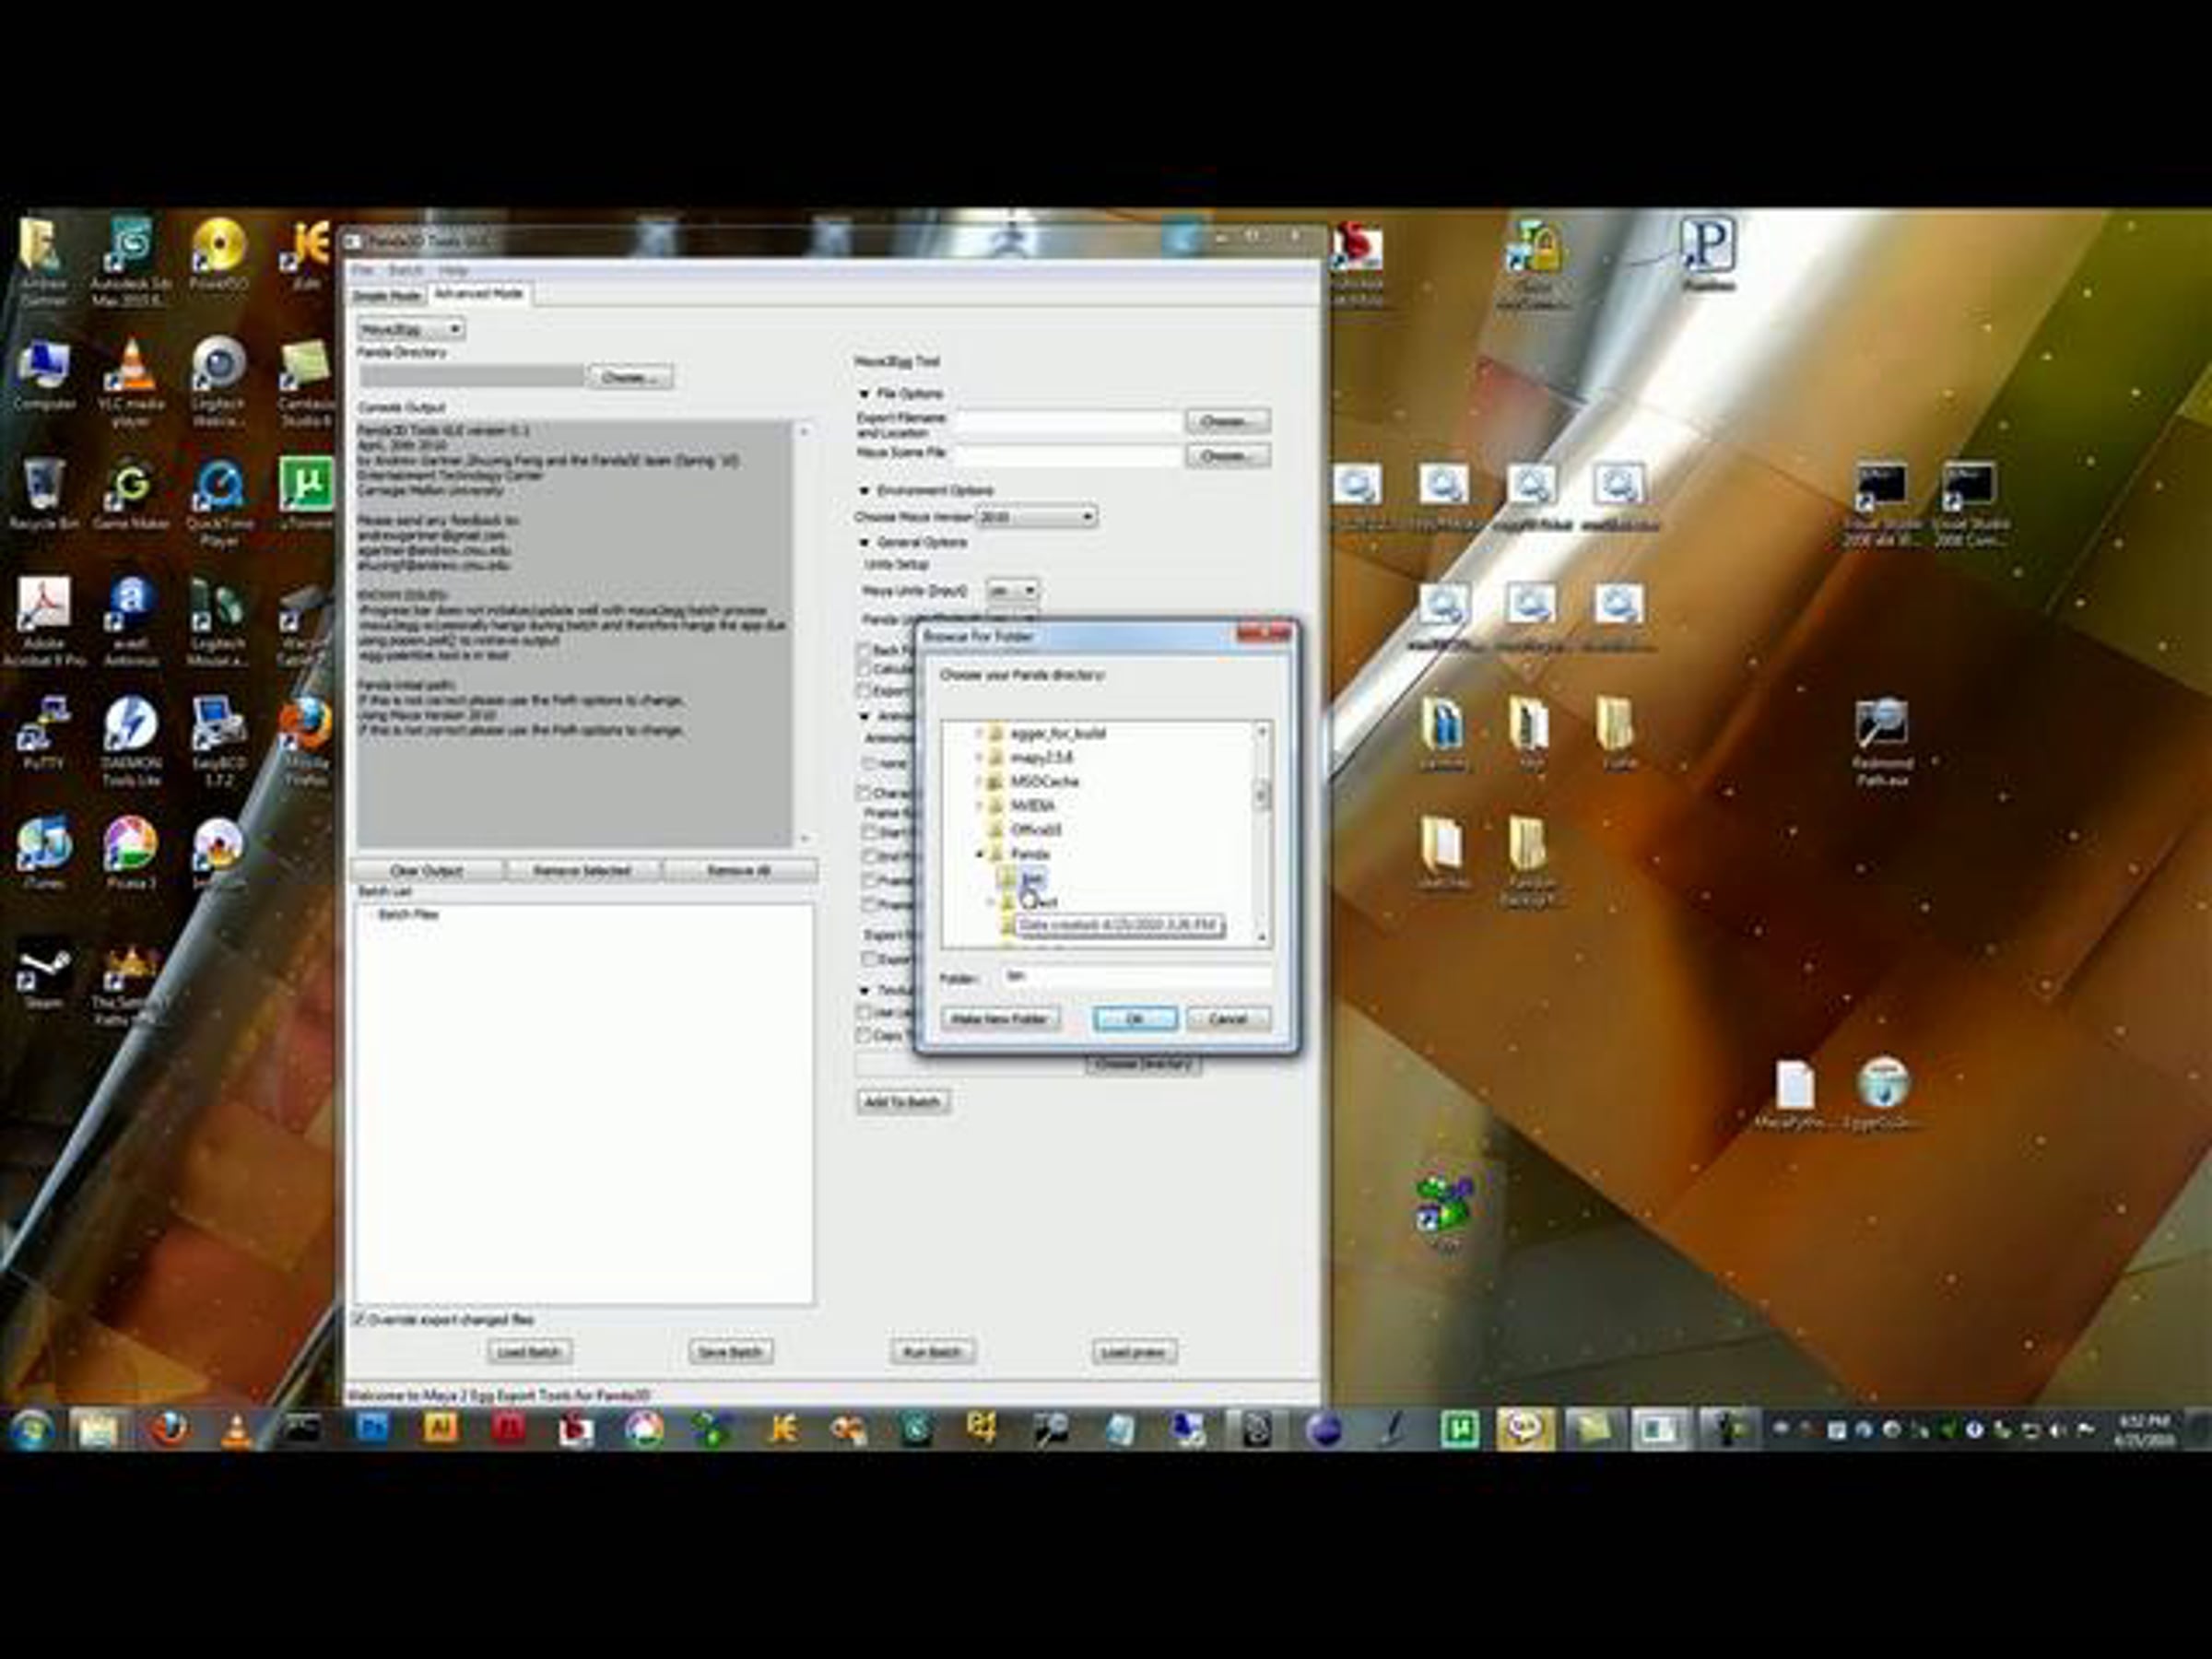Click the Clear Output button
This screenshot has height=1659, width=2212.
(x=427, y=871)
